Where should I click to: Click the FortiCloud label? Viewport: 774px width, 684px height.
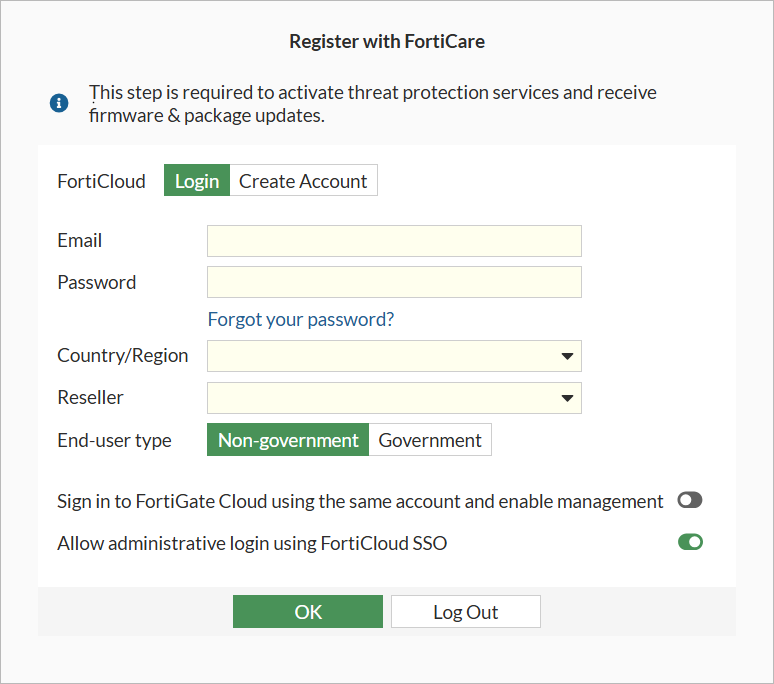[x=101, y=181]
